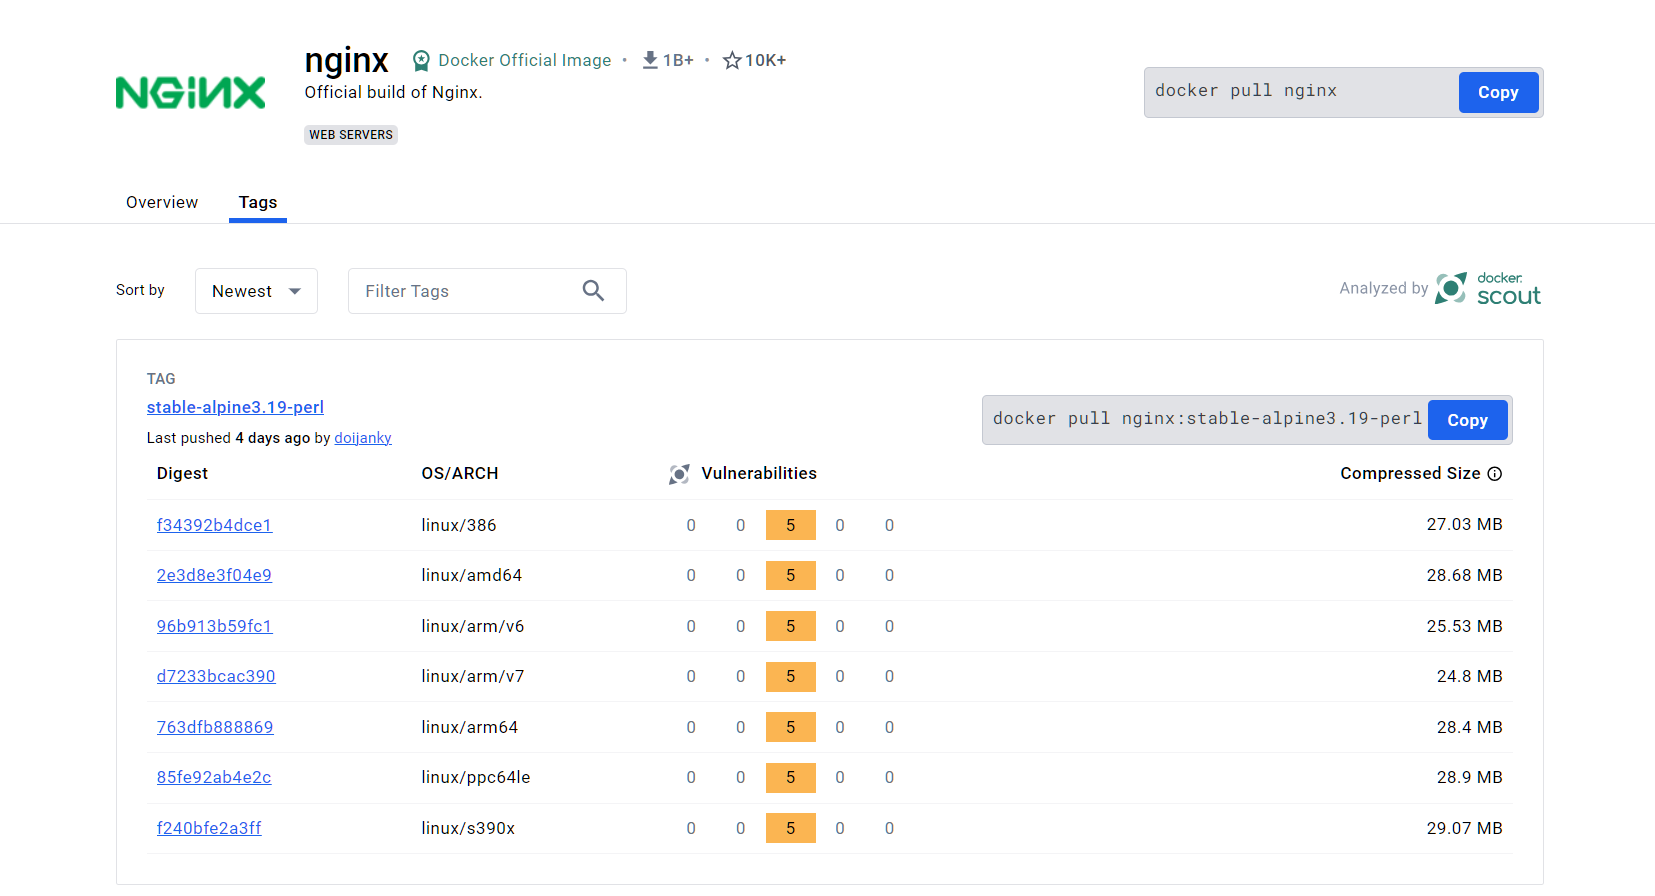Open the Docker Scout logo
Viewport: 1655px width, 896px height.
click(1488, 289)
